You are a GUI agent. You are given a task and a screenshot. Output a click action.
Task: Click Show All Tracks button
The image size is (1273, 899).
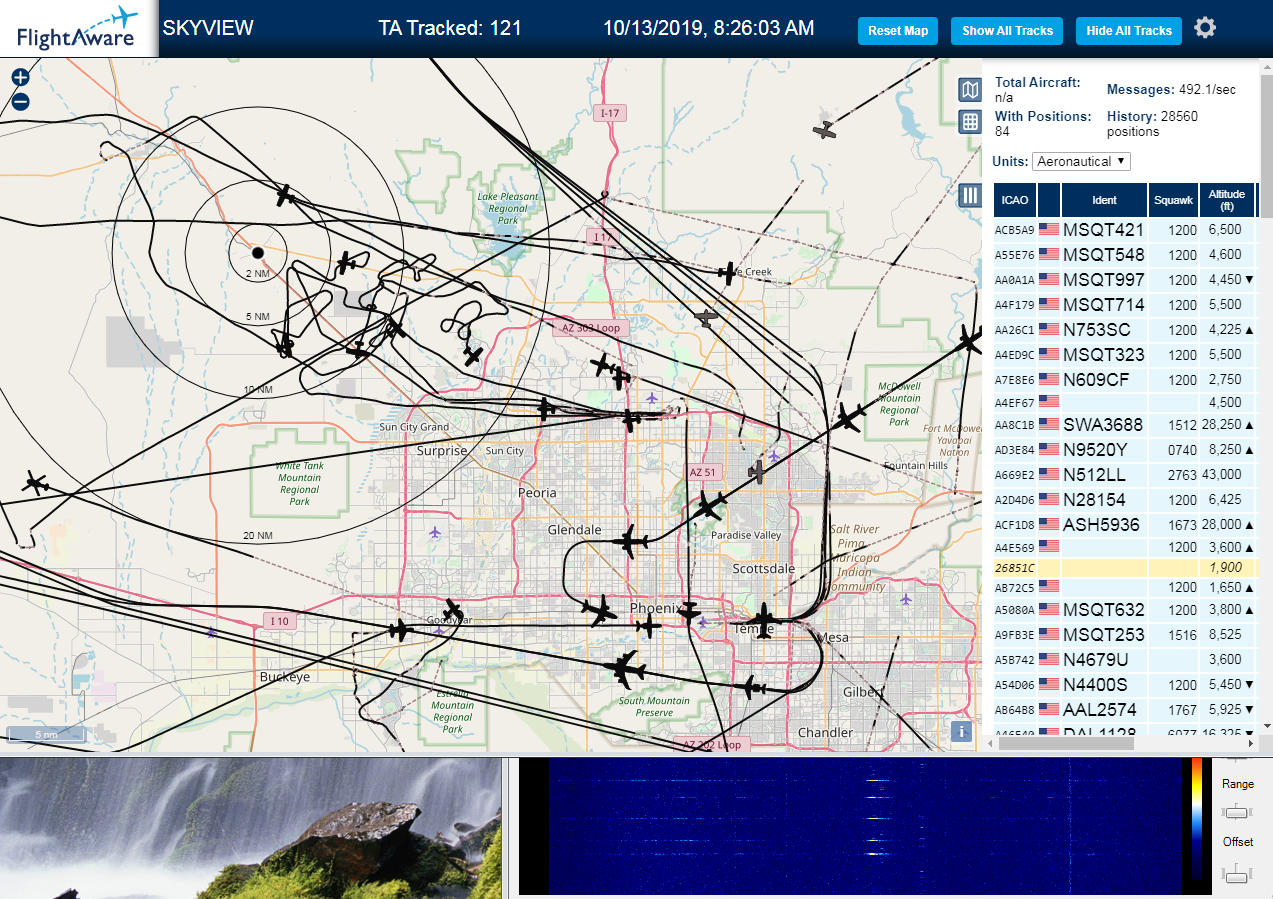pyautogui.click(x=1007, y=31)
